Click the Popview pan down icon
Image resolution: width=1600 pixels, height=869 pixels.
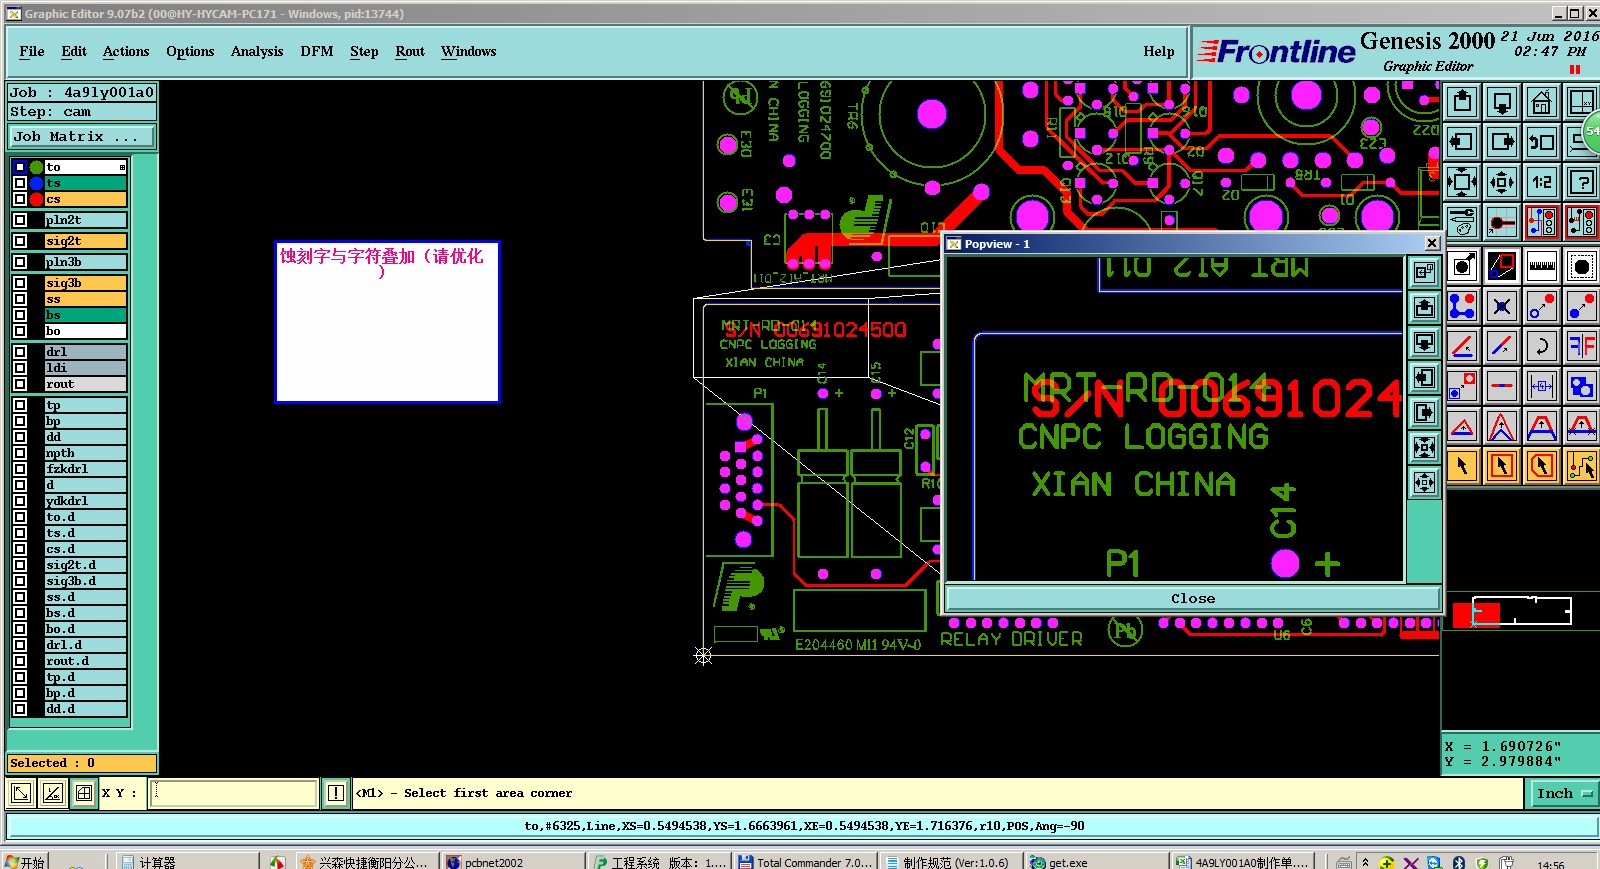[x=1425, y=343]
